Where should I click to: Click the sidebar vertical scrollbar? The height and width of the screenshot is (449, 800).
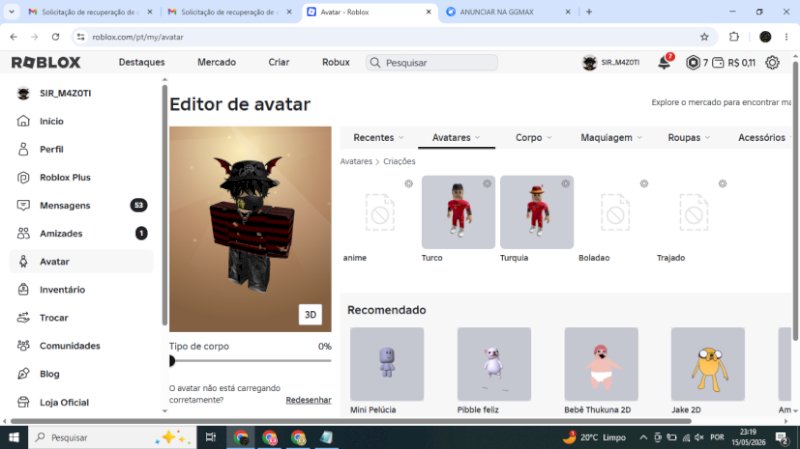164,204
